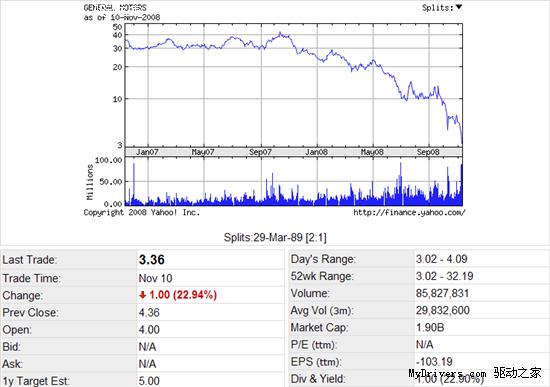This screenshot has height=387, width=550.
Task: Click the Volume value 85,827,831
Action: (x=442, y=293)
